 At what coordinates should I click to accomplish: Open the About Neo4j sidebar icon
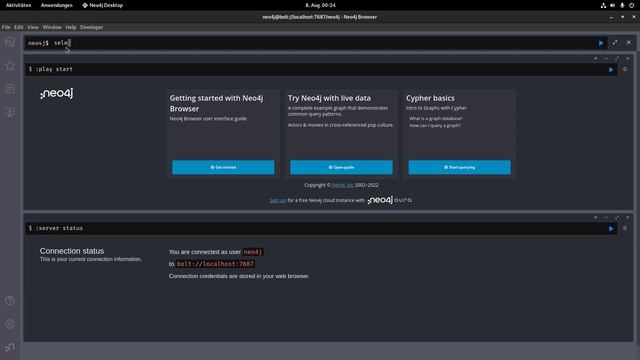(10, 347)
